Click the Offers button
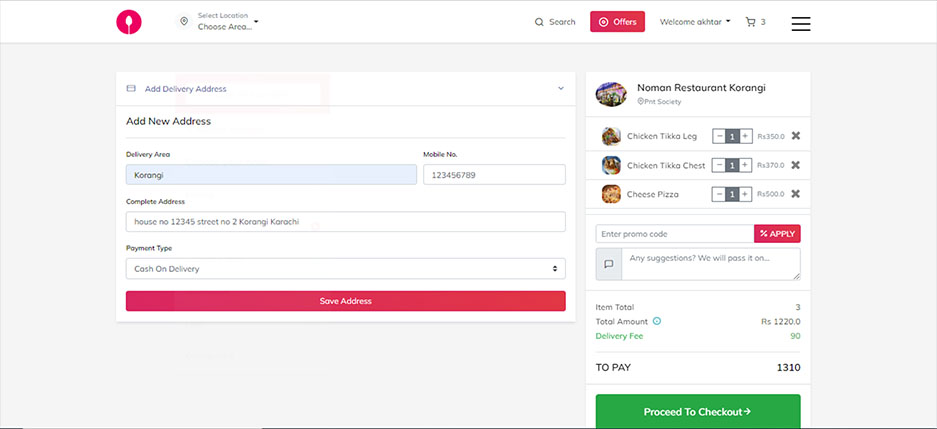 (x=617, y=22)
